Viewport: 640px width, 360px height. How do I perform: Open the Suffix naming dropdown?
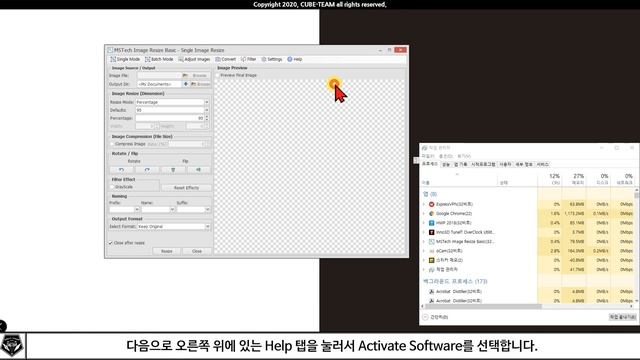207,209
